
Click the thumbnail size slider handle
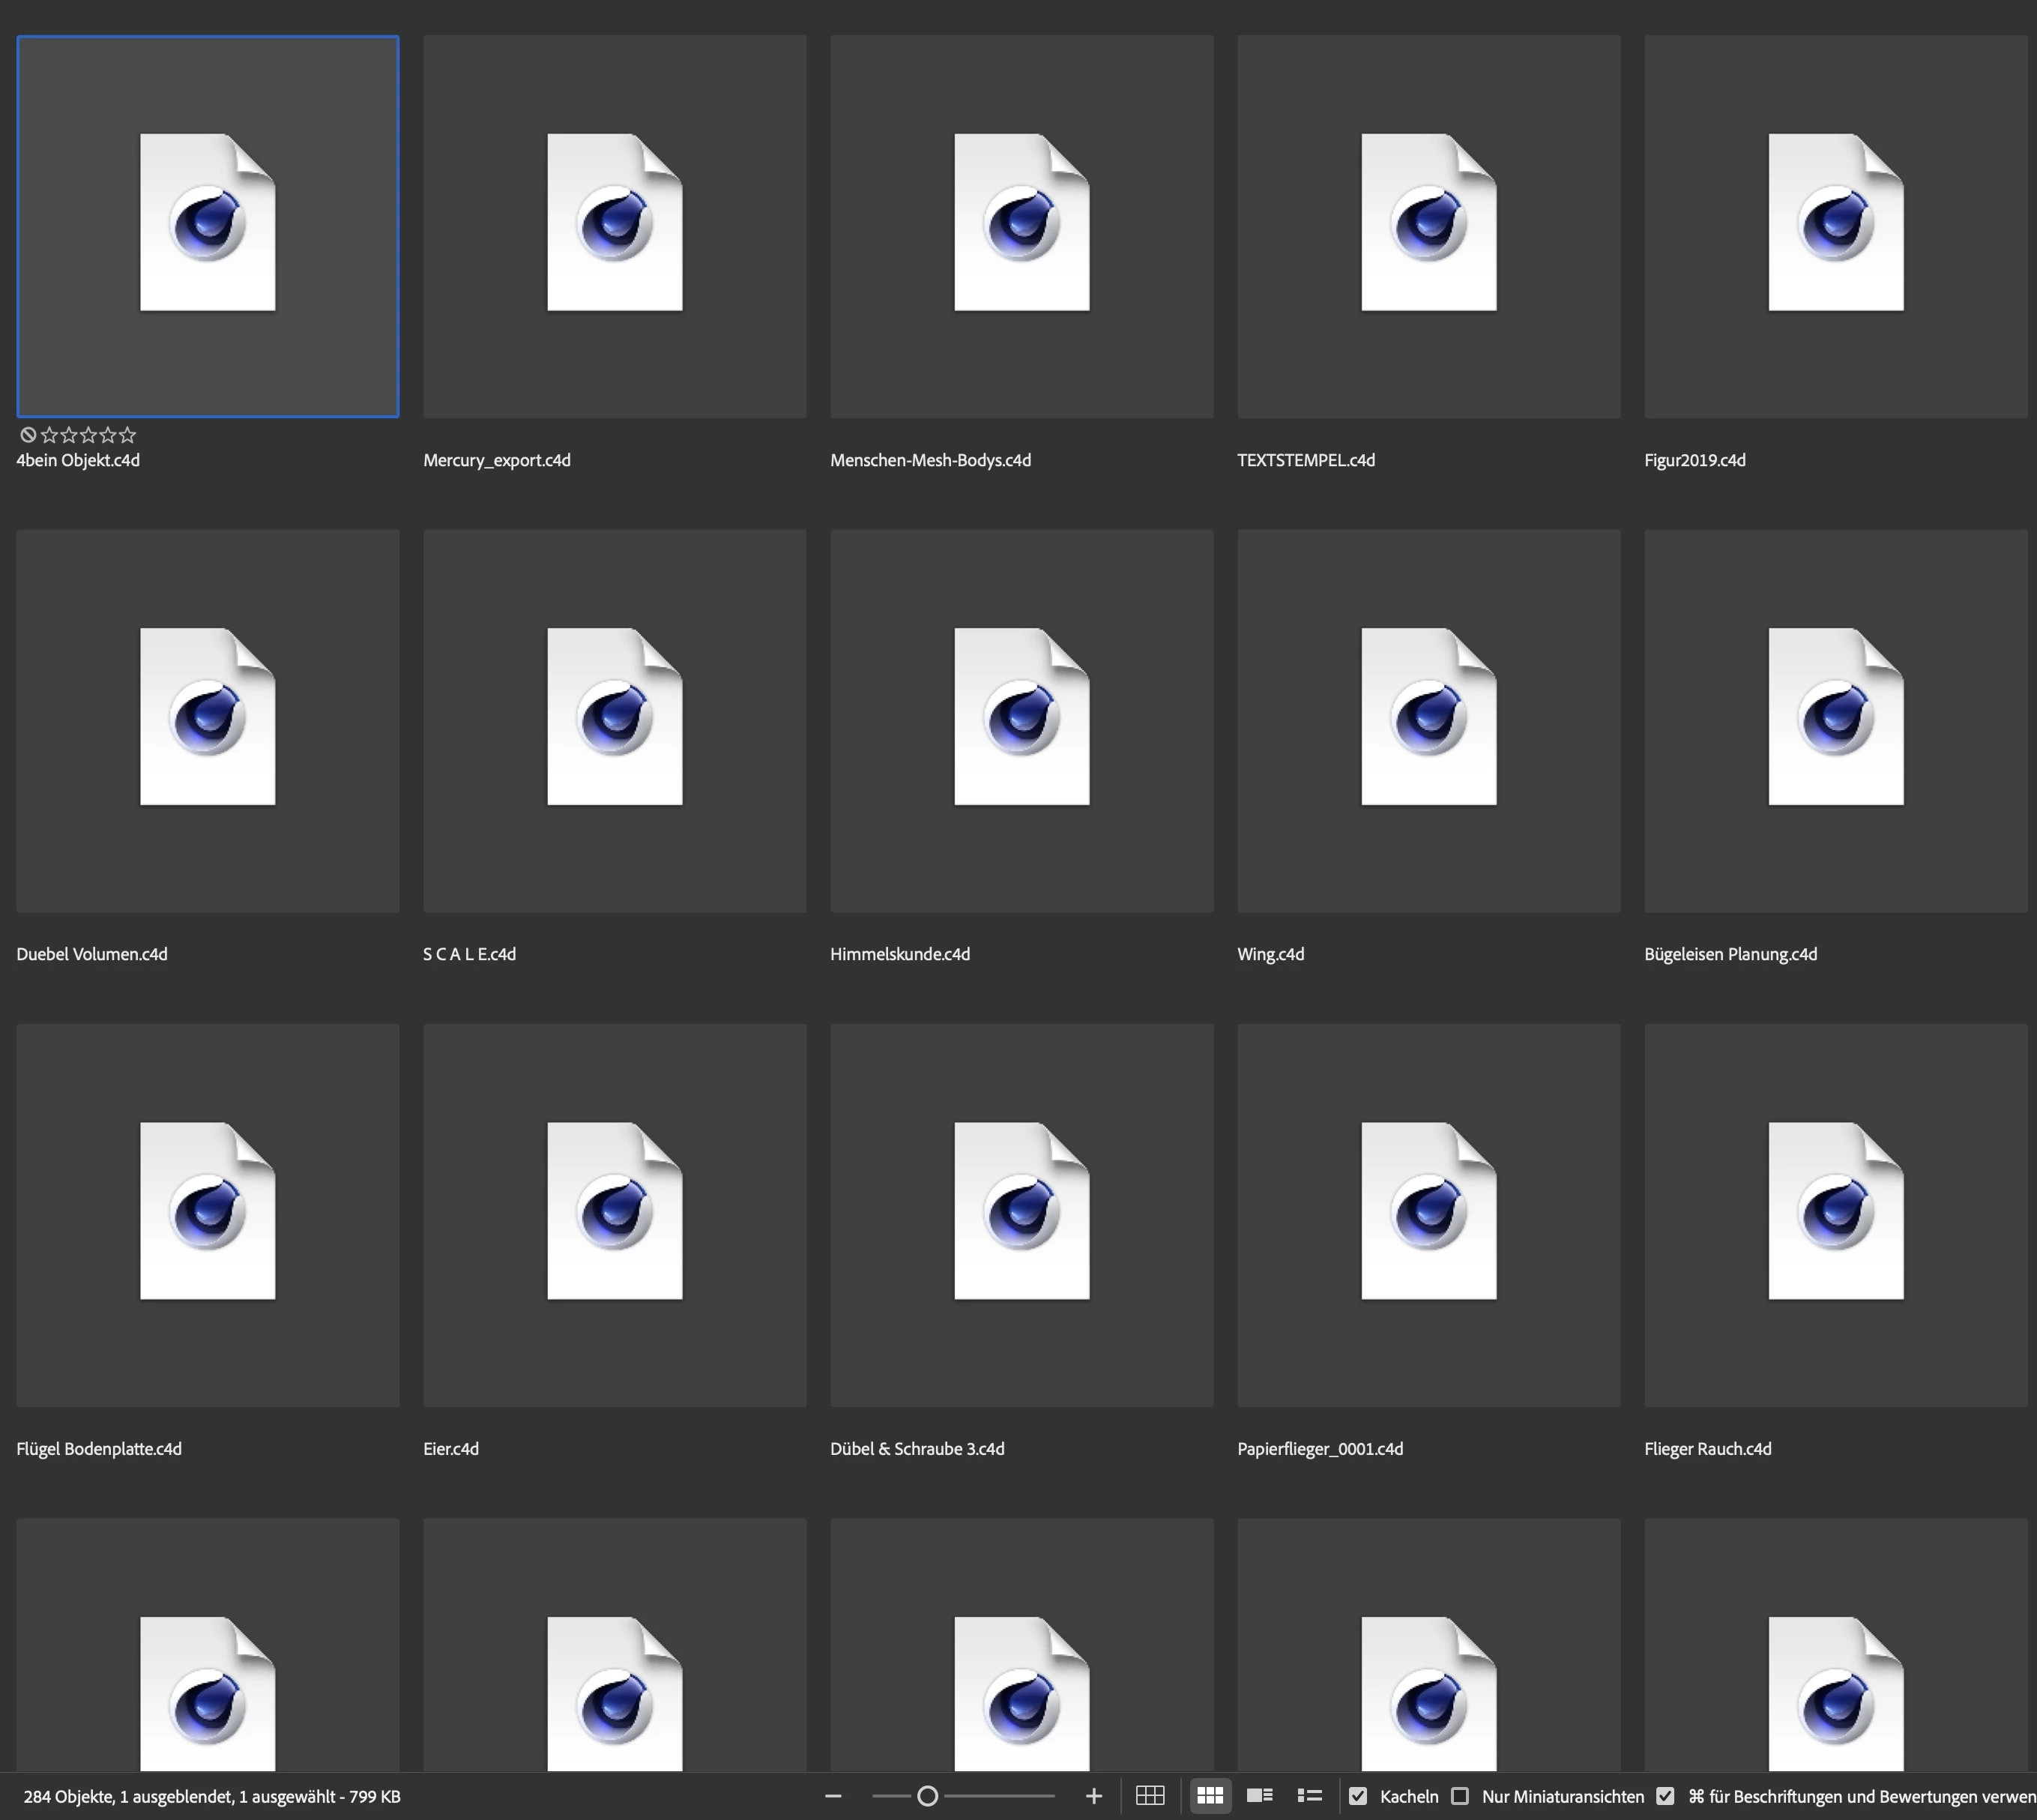(x=927, y=1796)
